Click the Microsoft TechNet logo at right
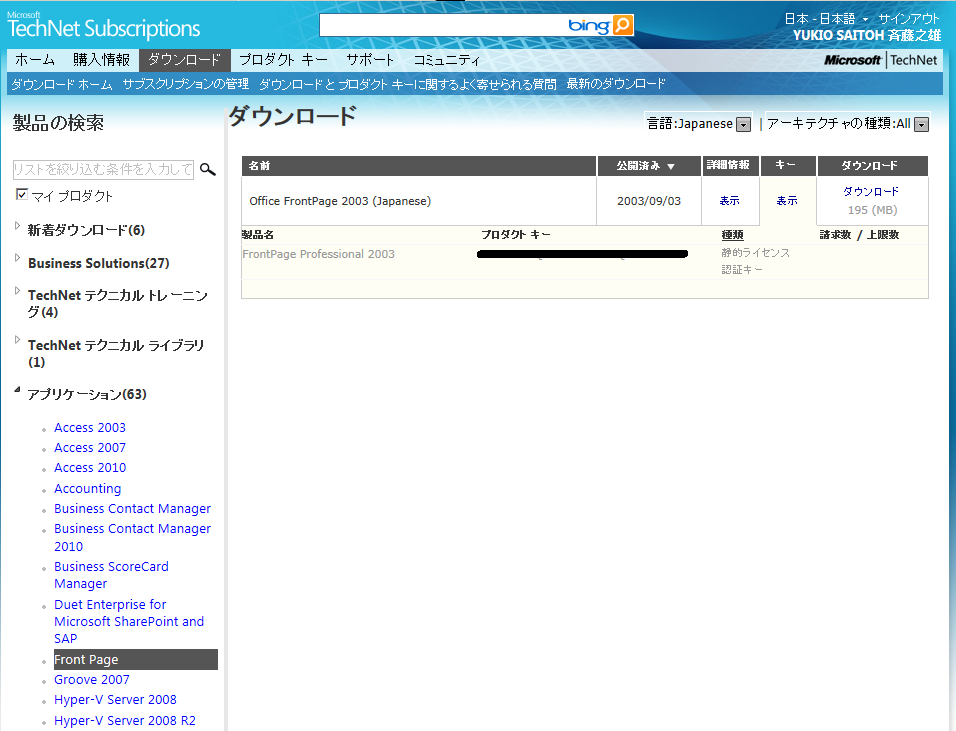 click(881, 60)
